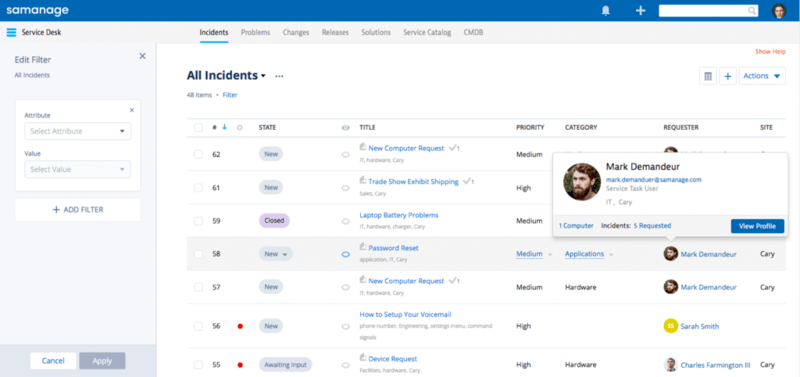Check the box for incident 57
The image size is (800, 377).
coord(198,287)
